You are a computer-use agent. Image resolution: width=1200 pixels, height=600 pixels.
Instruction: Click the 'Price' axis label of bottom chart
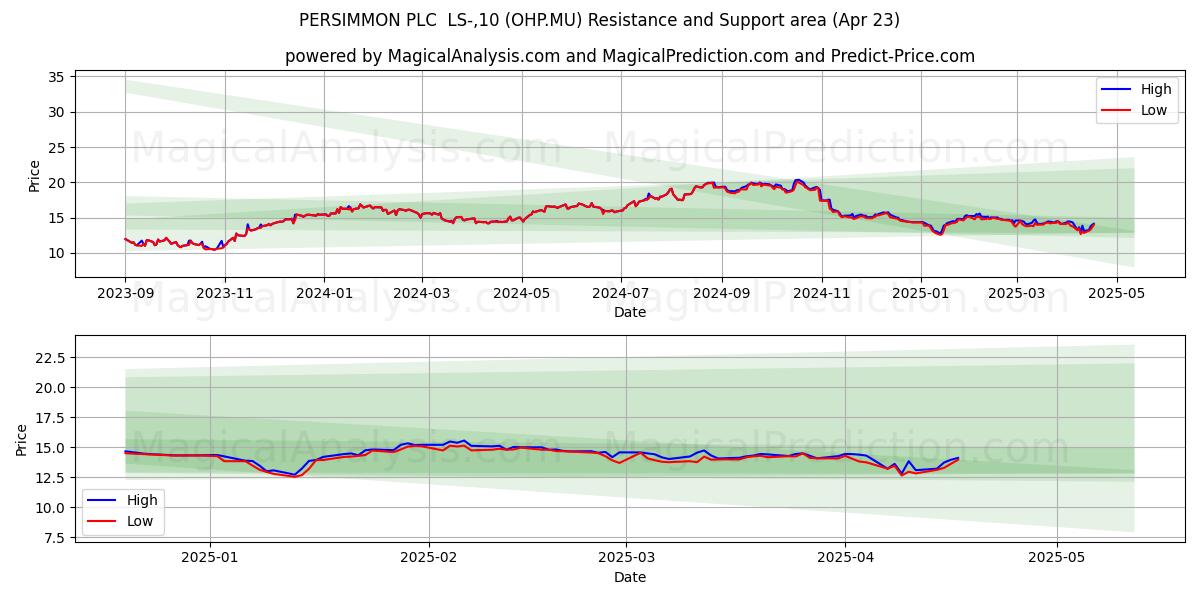tap(22, 440)
